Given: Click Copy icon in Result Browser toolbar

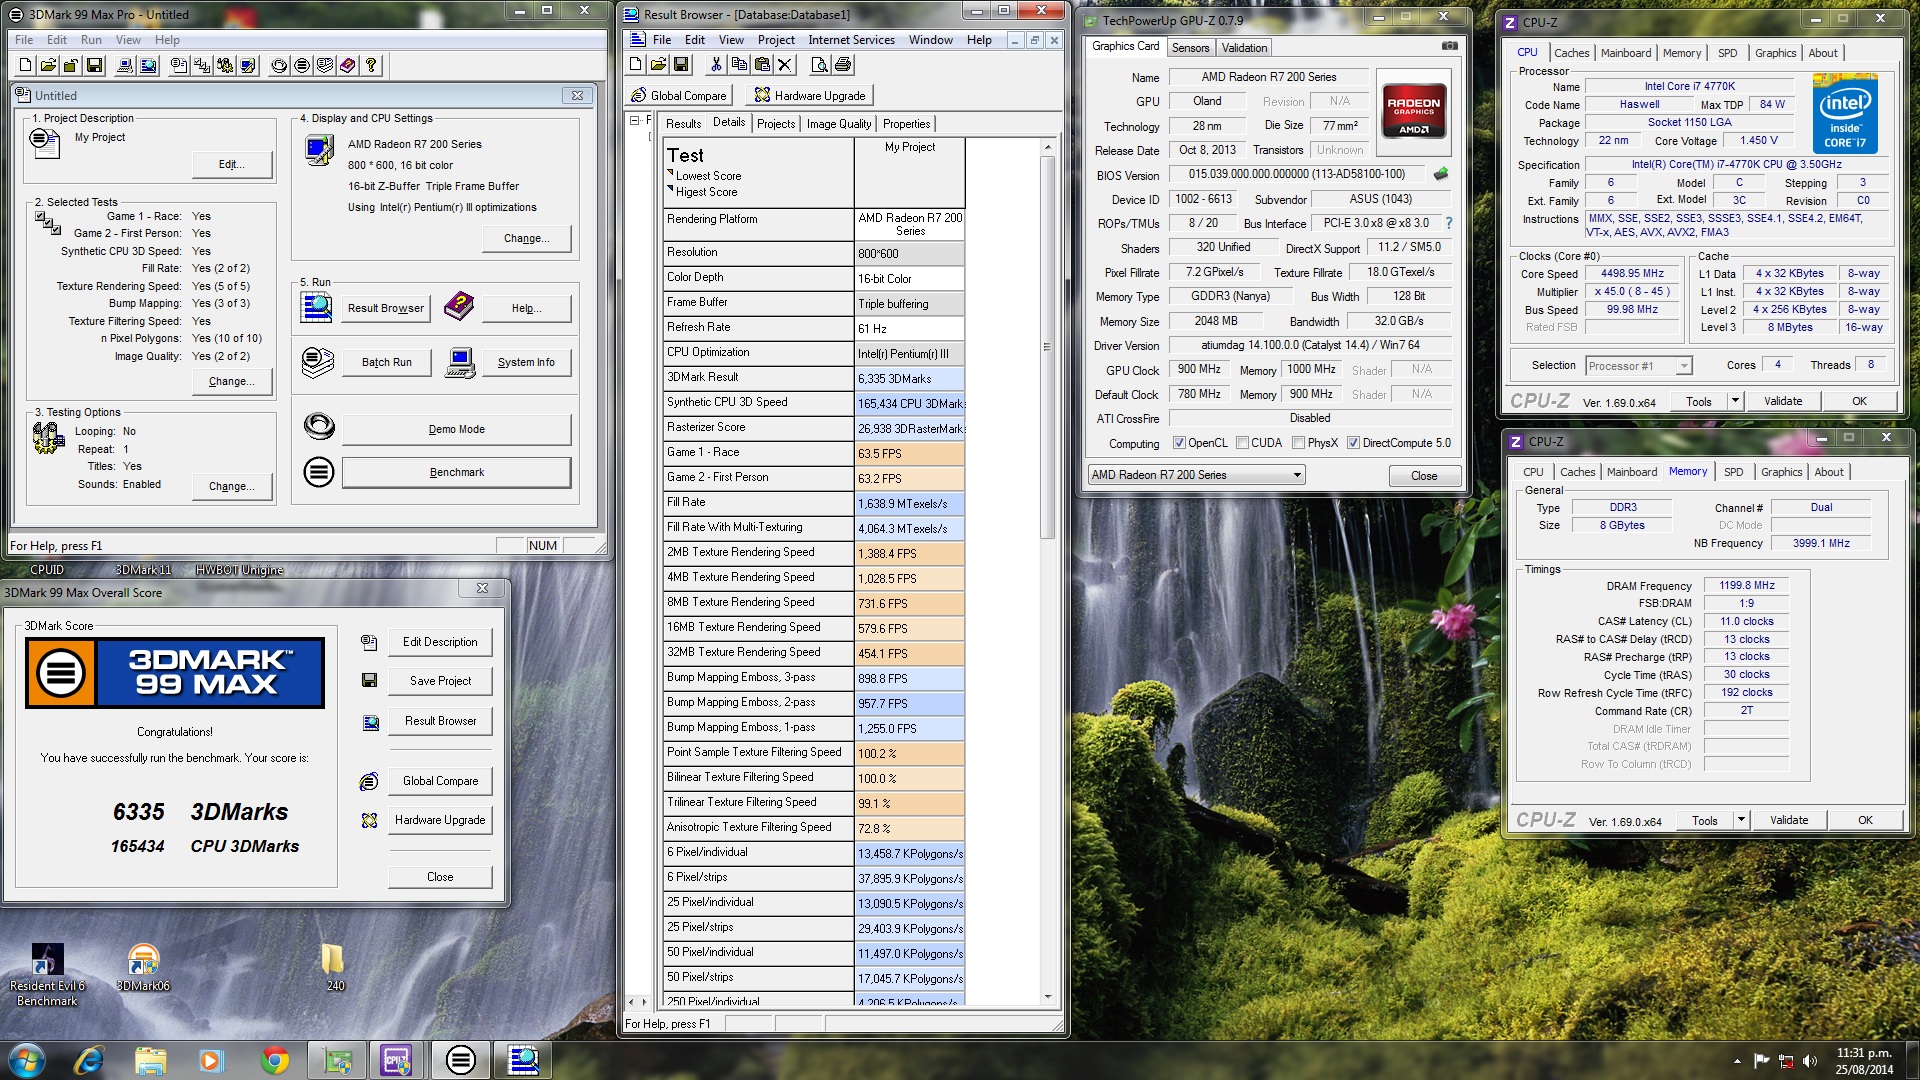Looking at the screenshot, I should (739, 65).
